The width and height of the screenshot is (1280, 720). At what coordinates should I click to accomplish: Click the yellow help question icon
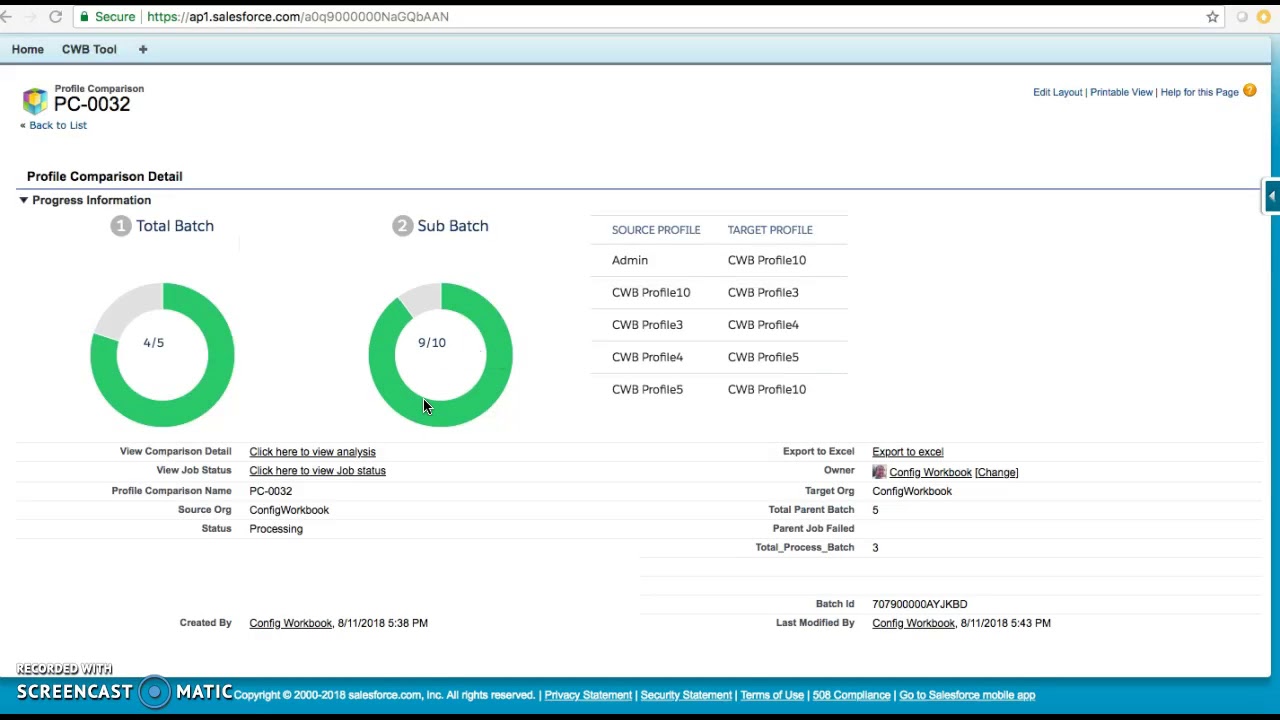pyautogui.click(x=1249, y=91)
